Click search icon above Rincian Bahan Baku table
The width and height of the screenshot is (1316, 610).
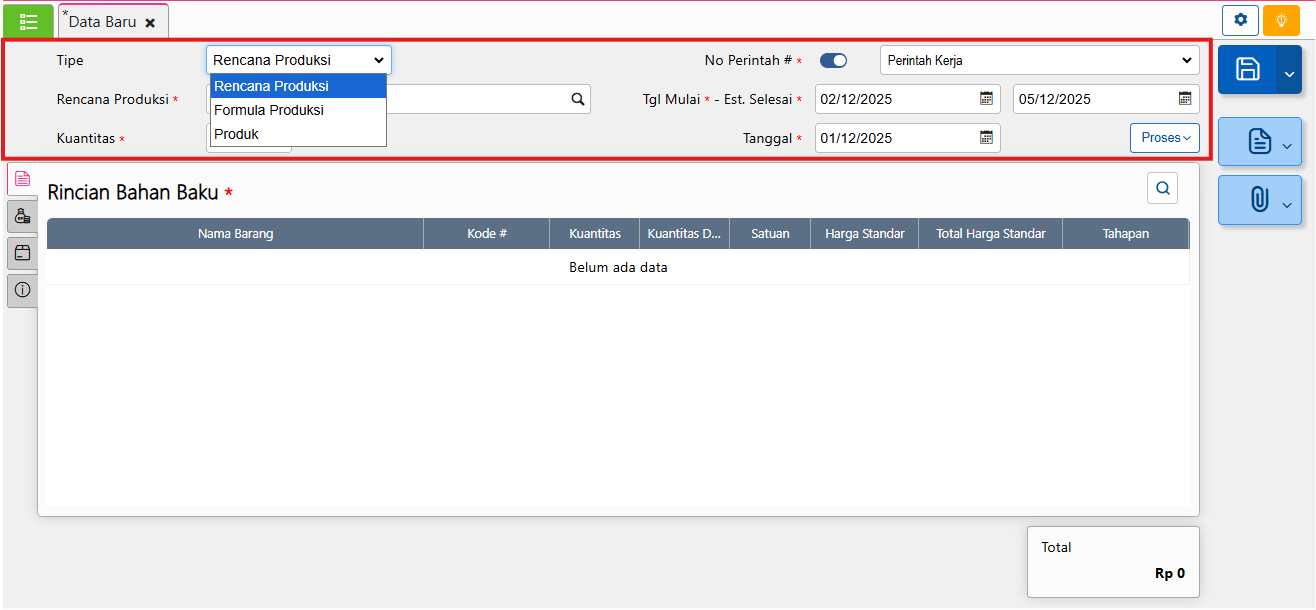pos(1162,188)
